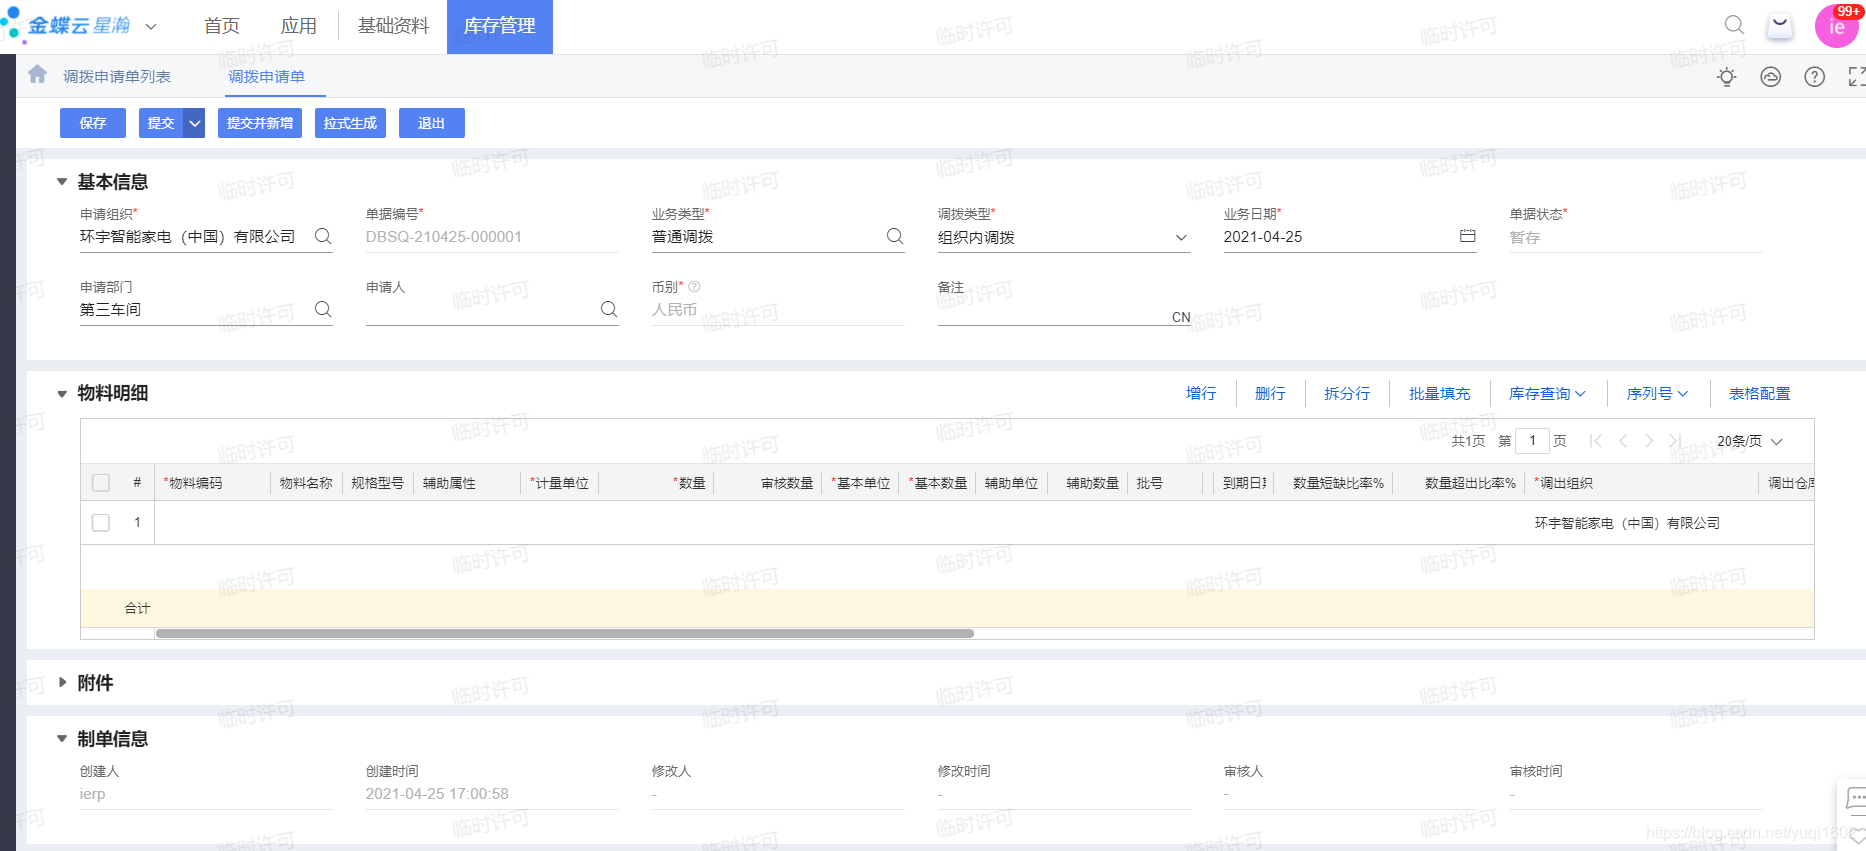Image resolution: width=1866 pixels, height=851 pixels.
Task: Collapse the 制单信息 section
Action: pos(62,739)
